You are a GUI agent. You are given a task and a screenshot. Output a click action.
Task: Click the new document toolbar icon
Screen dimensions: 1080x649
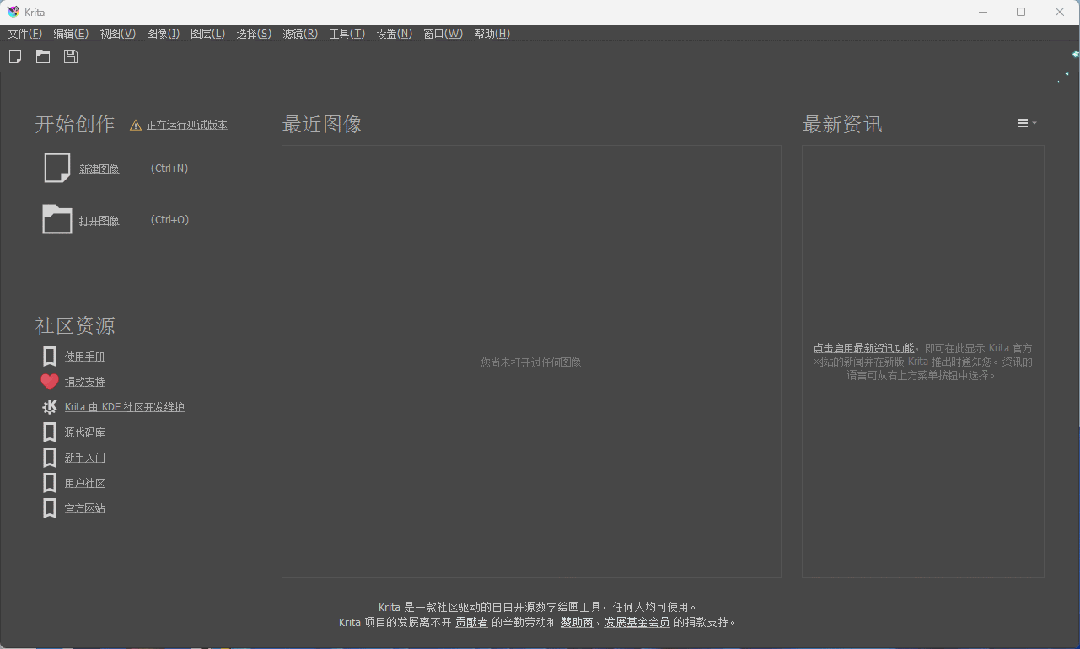pyautogui.click(x=15, y=56)
